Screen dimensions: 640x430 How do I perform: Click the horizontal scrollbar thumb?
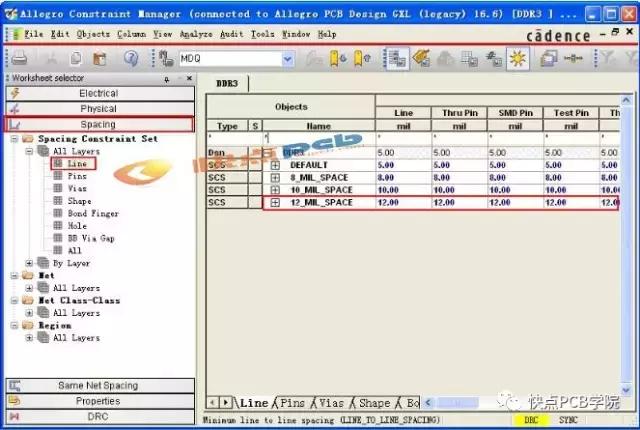coord(457,403)
